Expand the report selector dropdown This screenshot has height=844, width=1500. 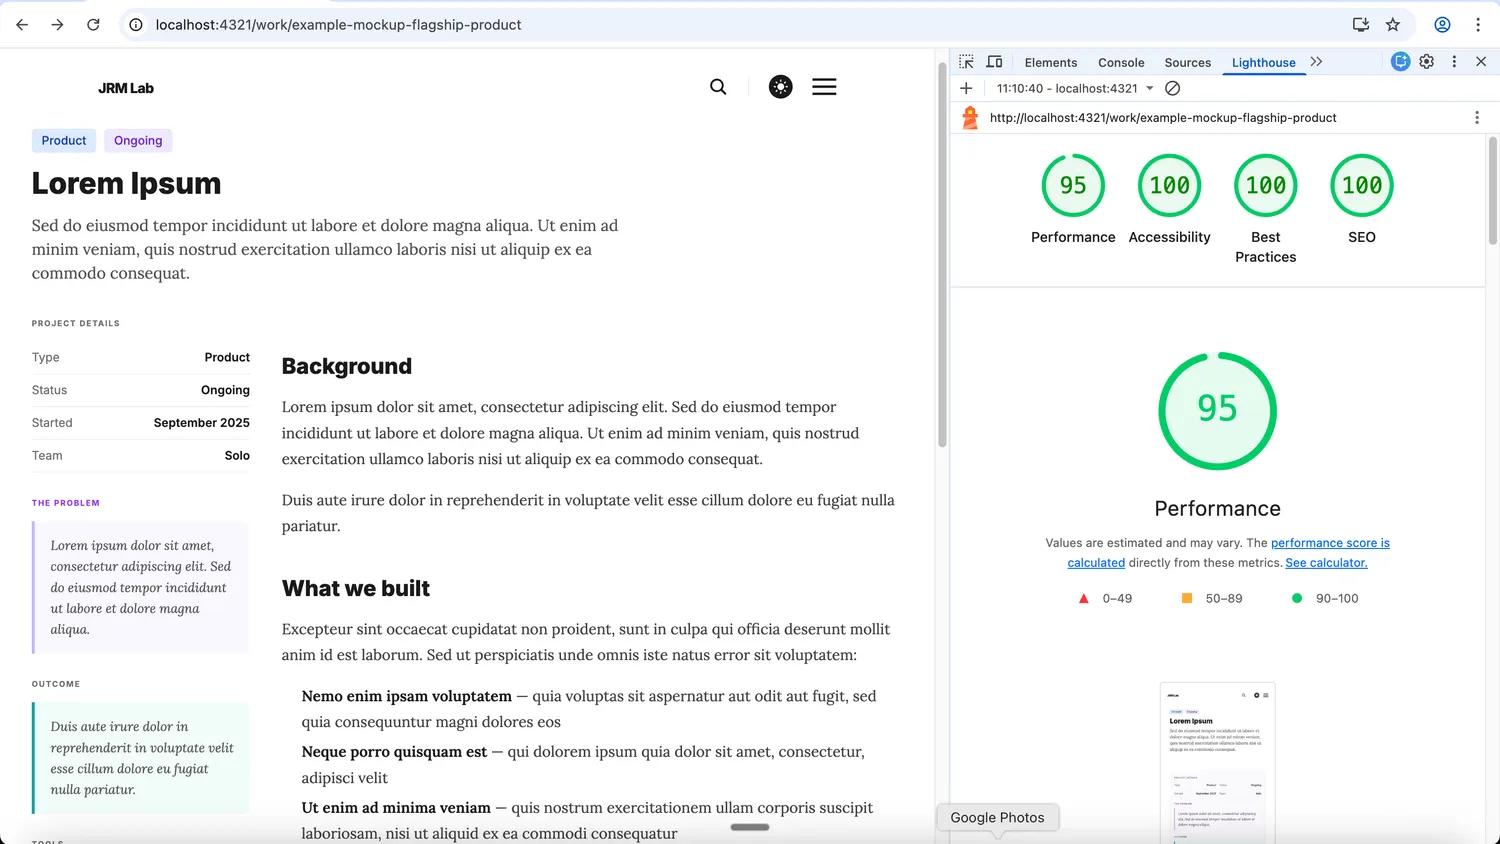pos(1150,88)
